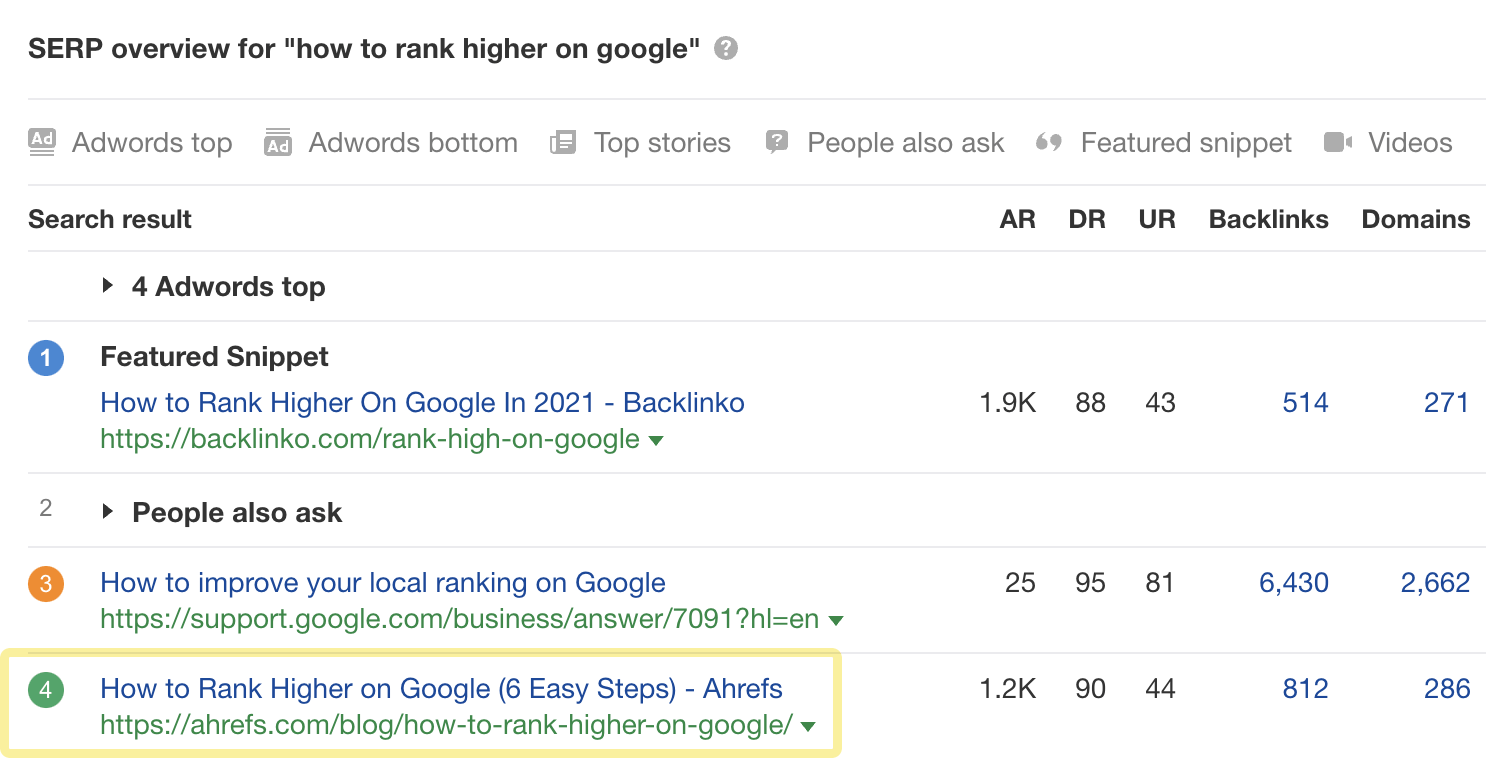This screenshot has width=1486, height=758.
Task: Click the blue position 1 badge
Action: [x=46, y=358]
